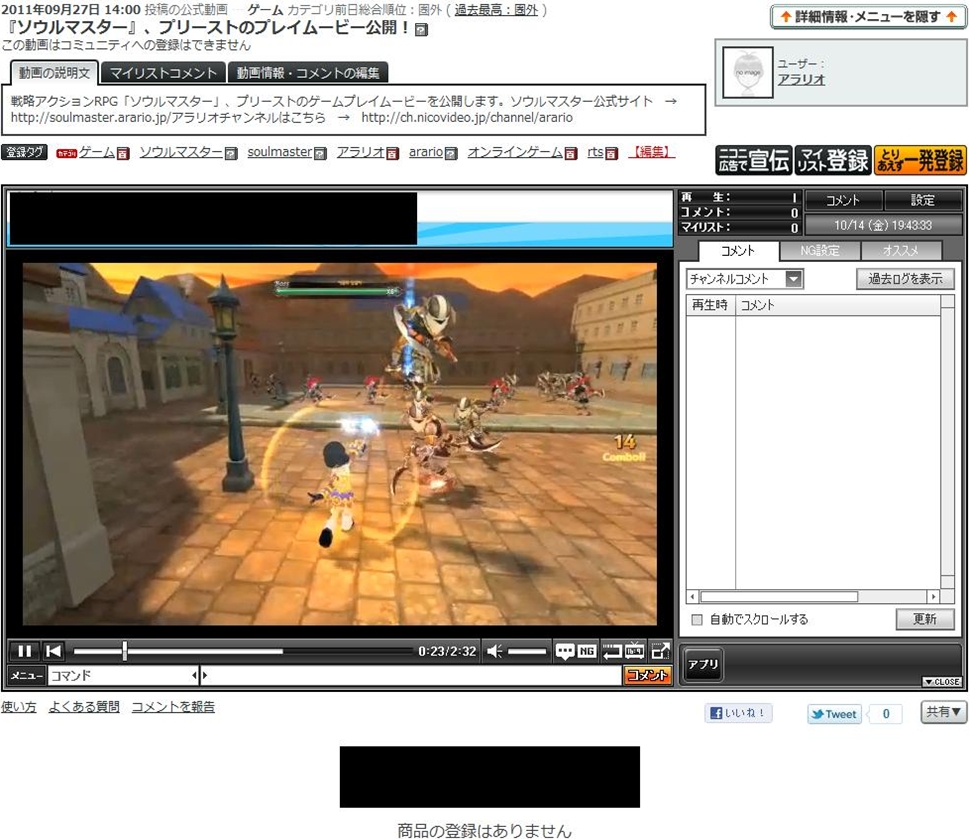Open the ゲーム tag link
The width and height of the screenshot is (970, 840).
(x=97, y=152)
